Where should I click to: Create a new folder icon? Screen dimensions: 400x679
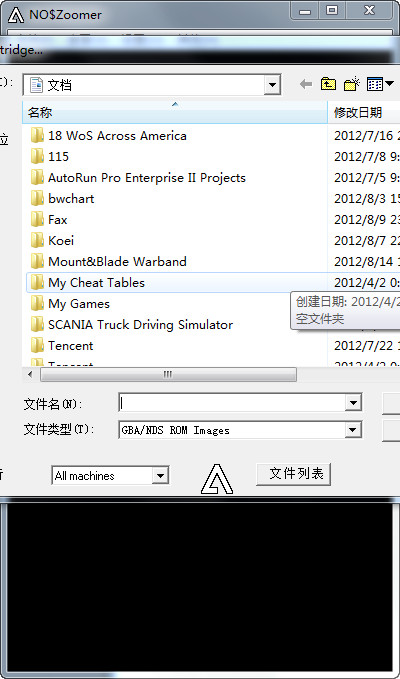pos(352,83)
